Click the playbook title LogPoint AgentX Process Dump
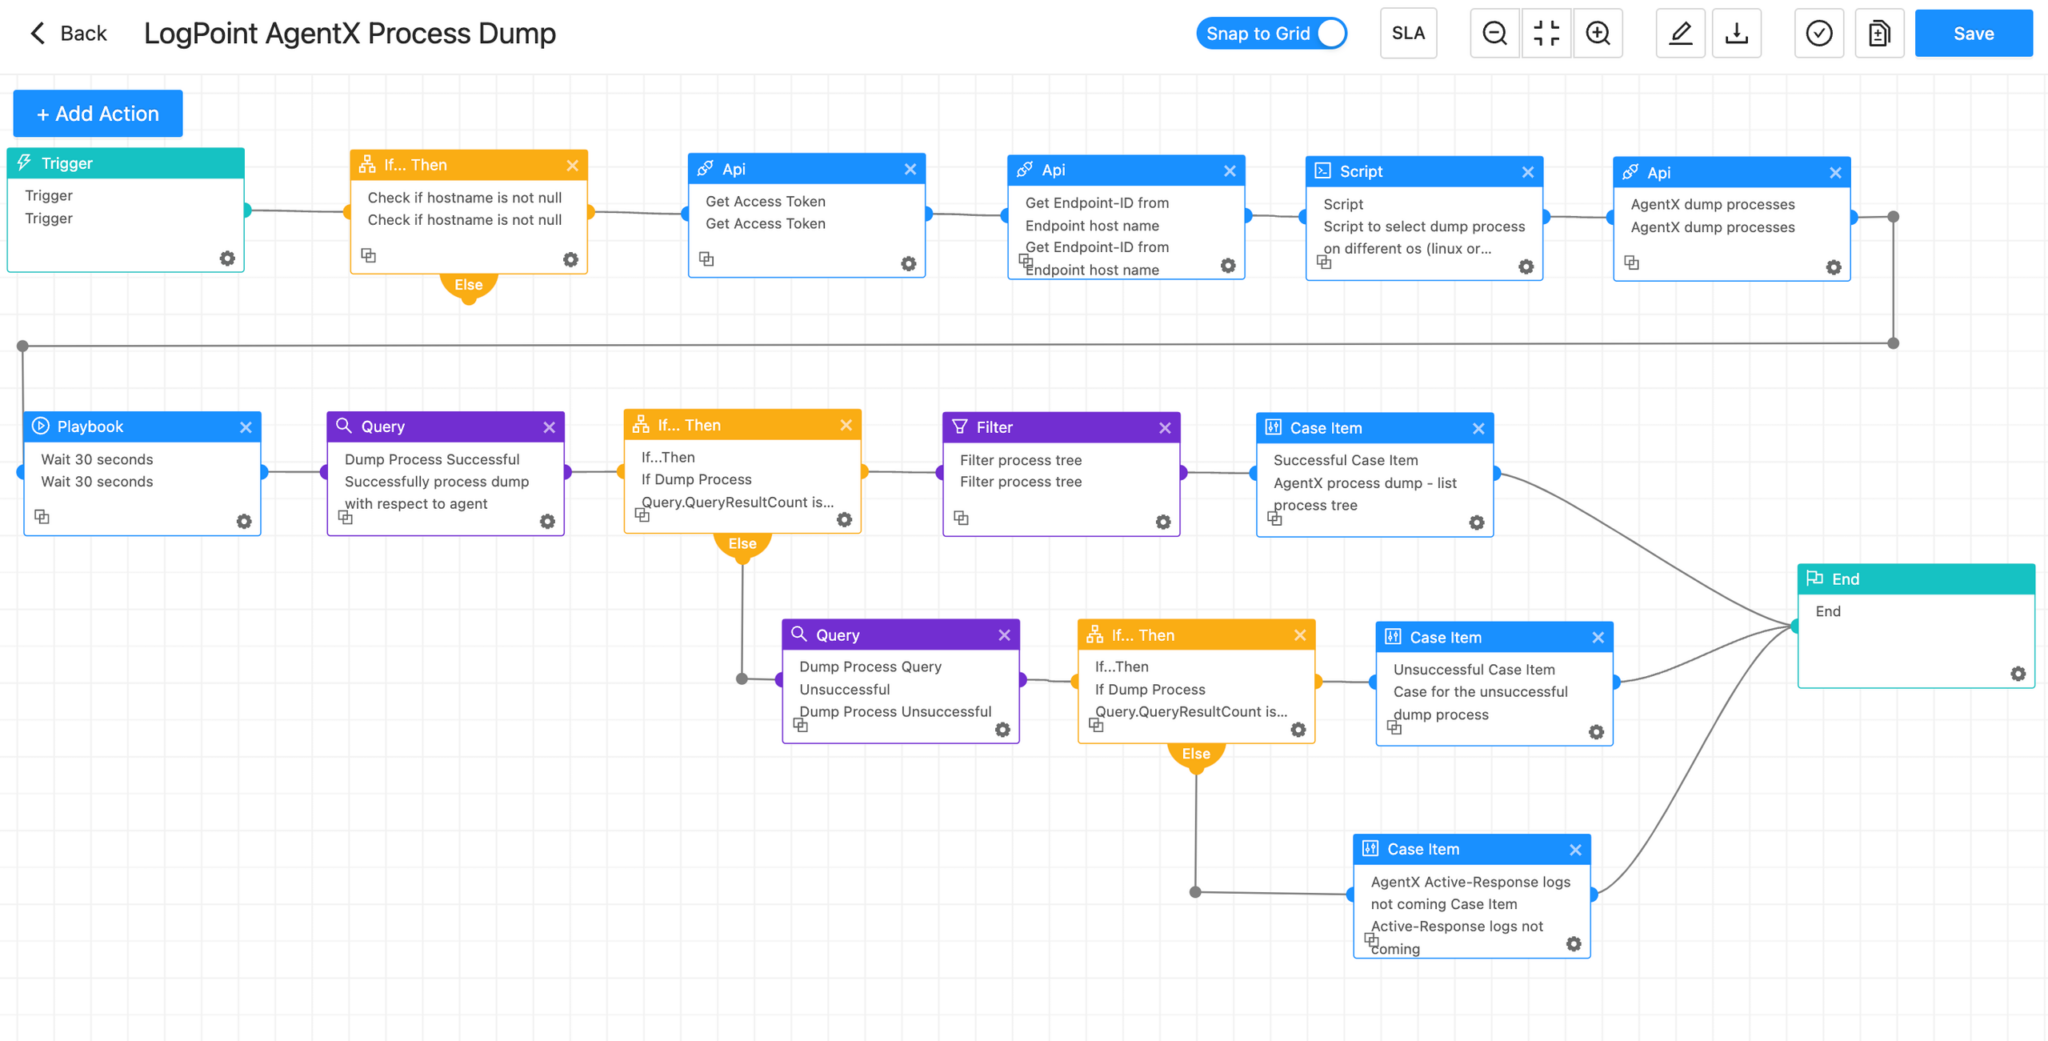 (350, 33)
